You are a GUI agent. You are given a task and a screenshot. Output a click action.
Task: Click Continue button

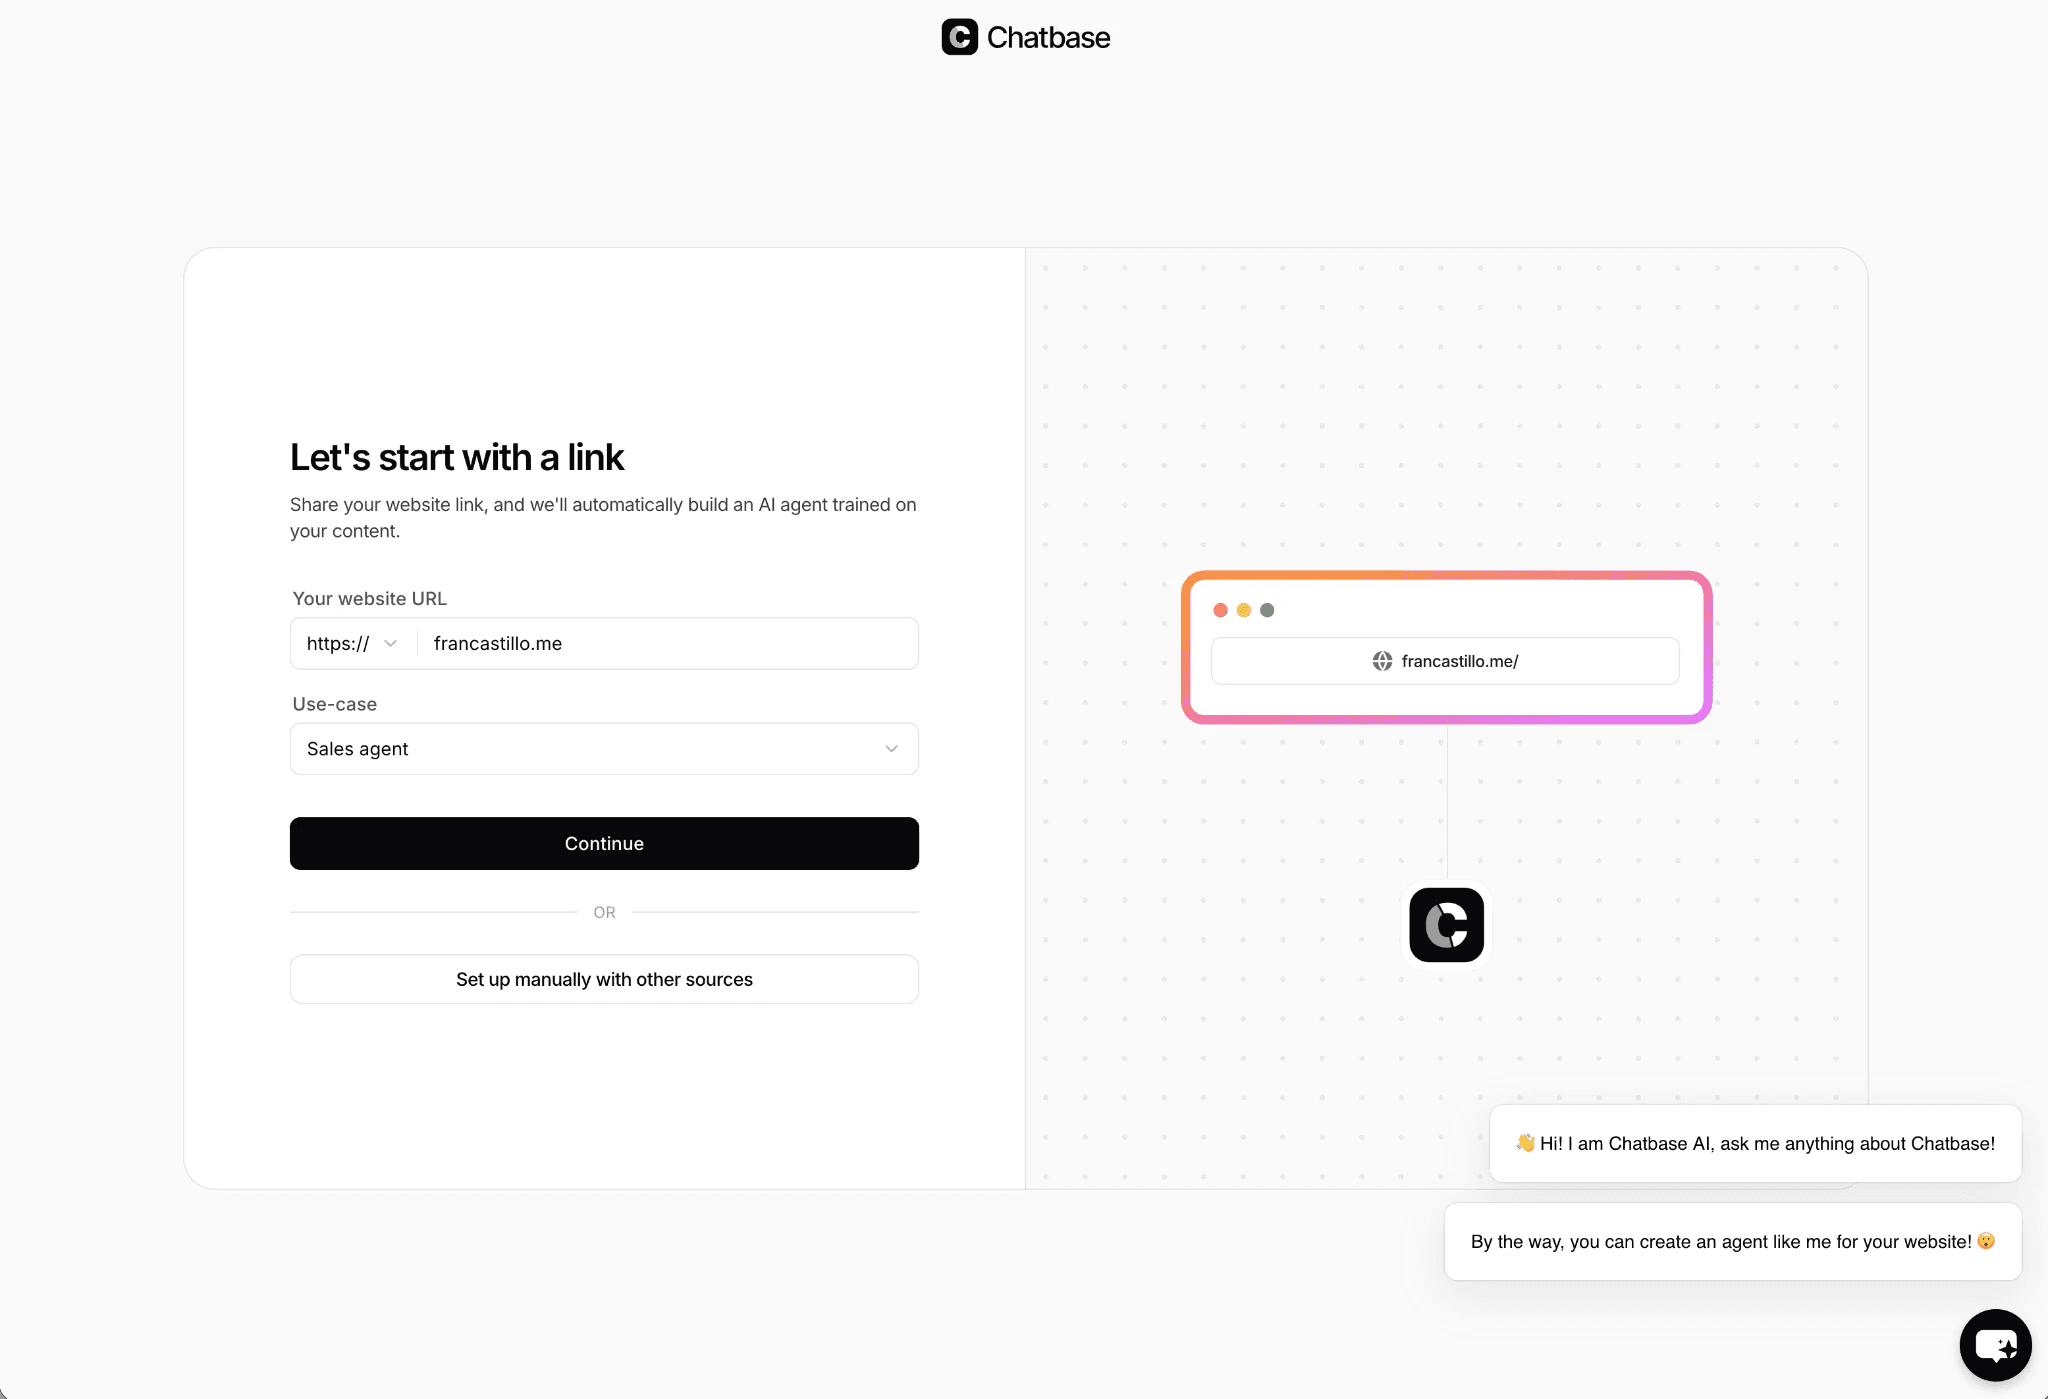click(604, 843)
